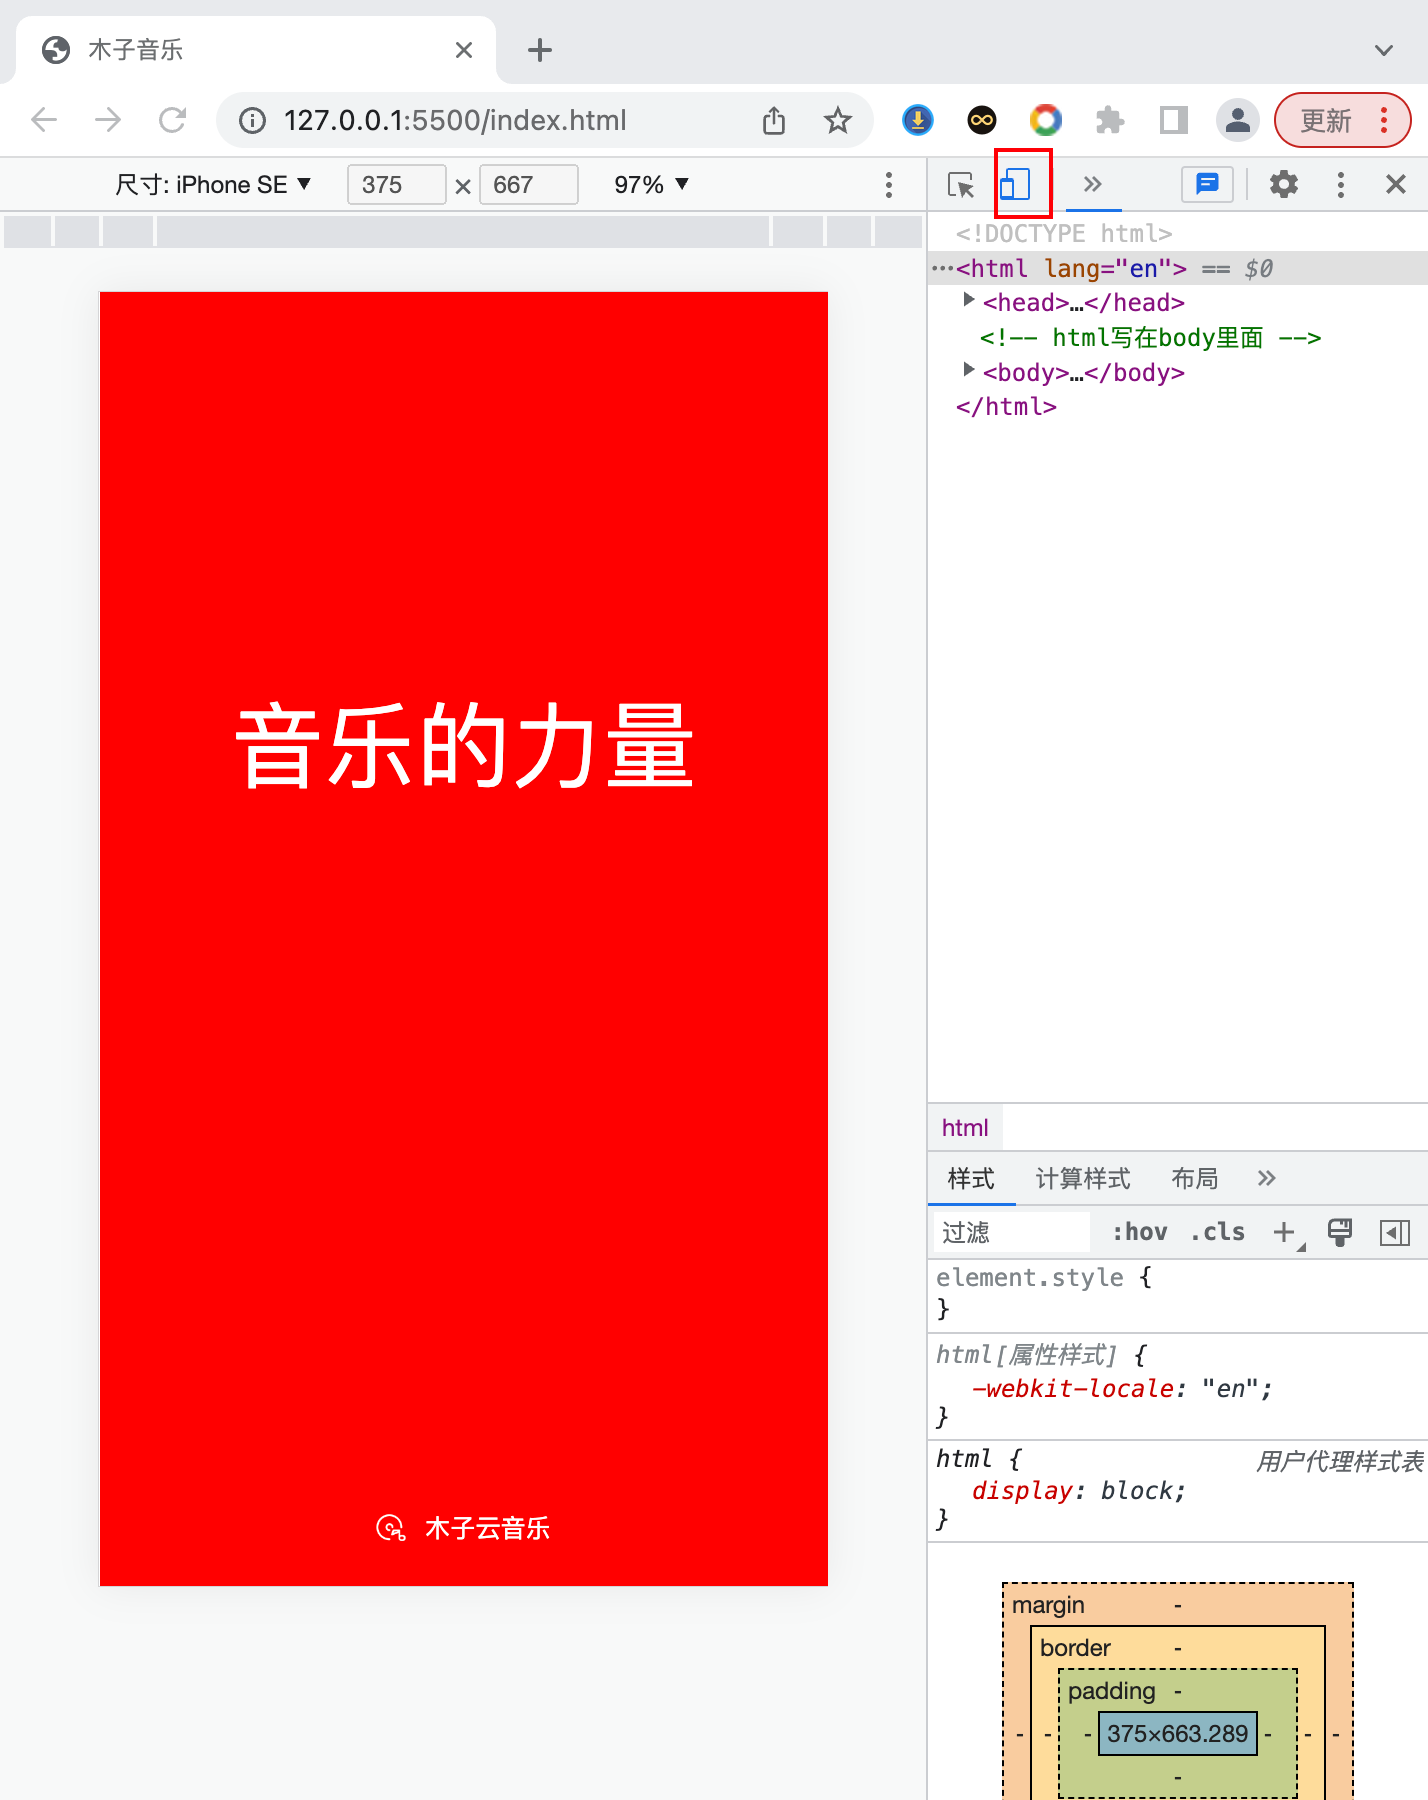Open the DevTools issues message icon

tap(1207, 184)
